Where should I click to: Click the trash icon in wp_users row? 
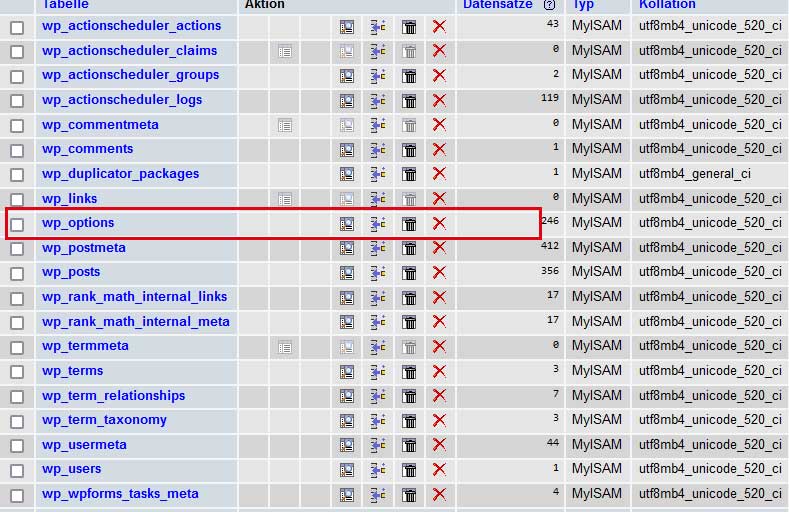pos(409,470)
